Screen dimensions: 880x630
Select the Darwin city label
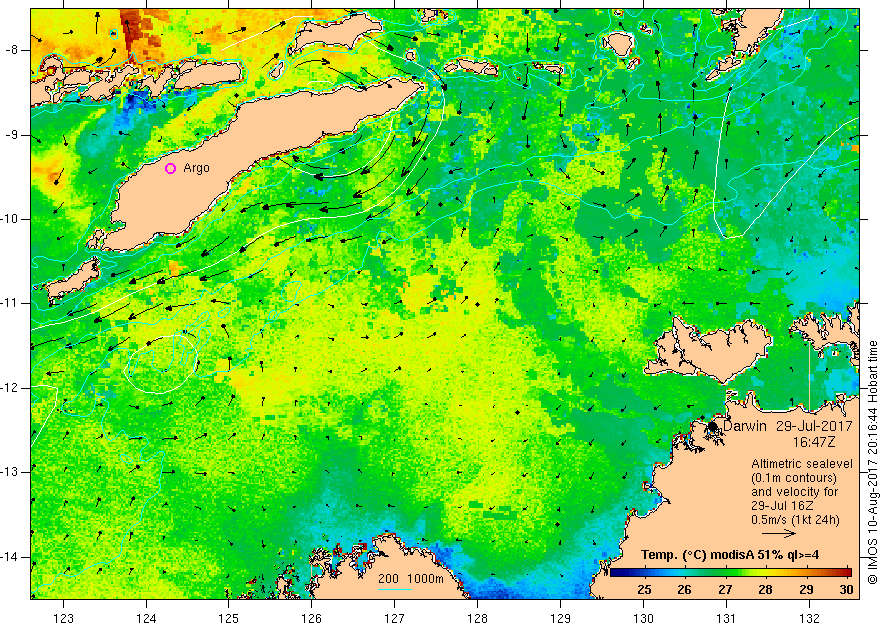(745, 426)
